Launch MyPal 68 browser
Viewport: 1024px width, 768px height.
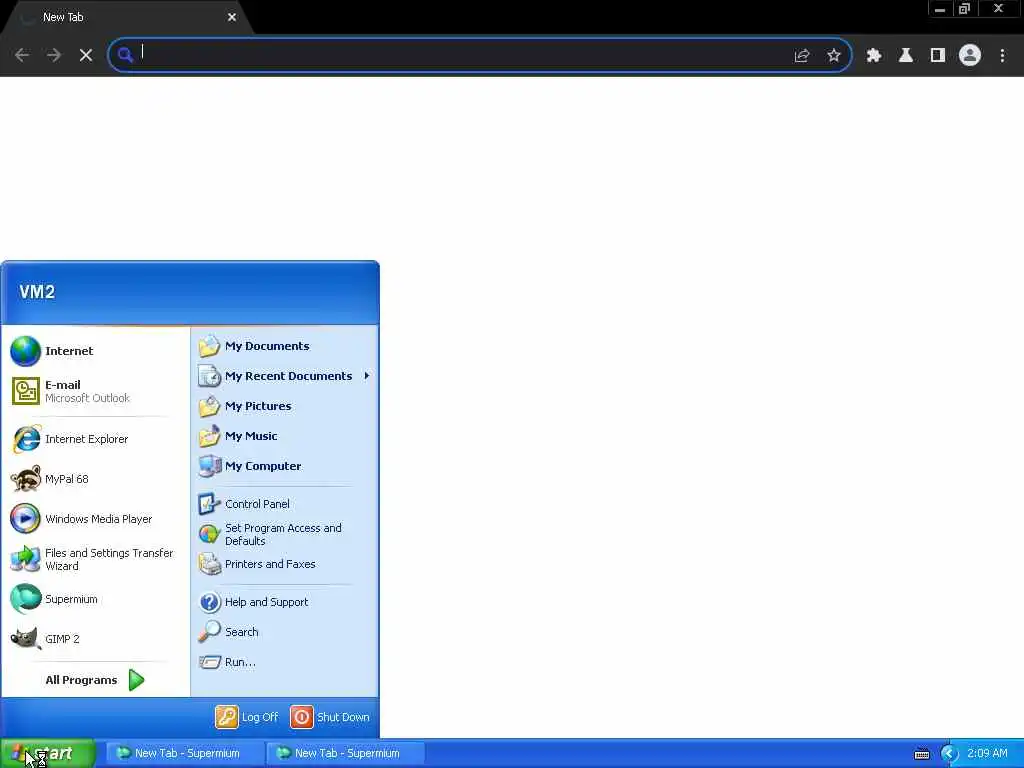pyautogui.click(x=95, y=479)
